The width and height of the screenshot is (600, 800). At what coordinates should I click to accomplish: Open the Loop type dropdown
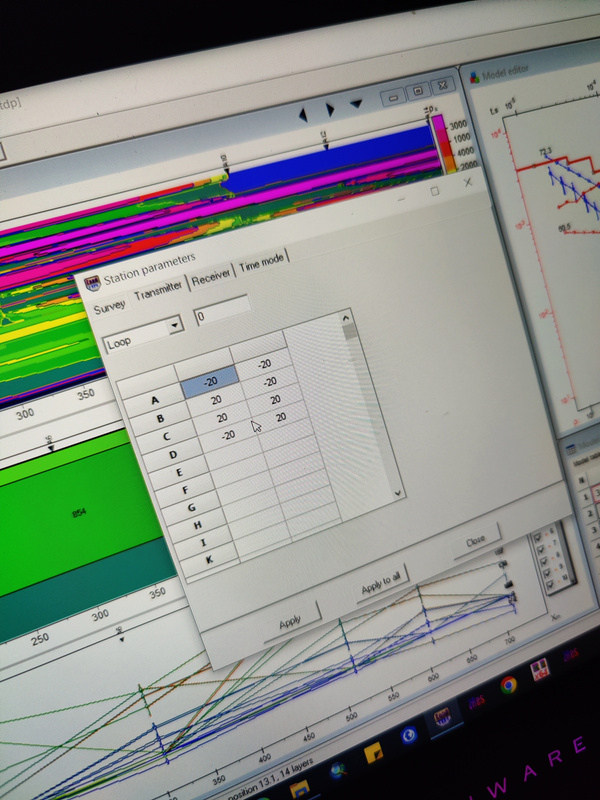(x=176, y=325)
